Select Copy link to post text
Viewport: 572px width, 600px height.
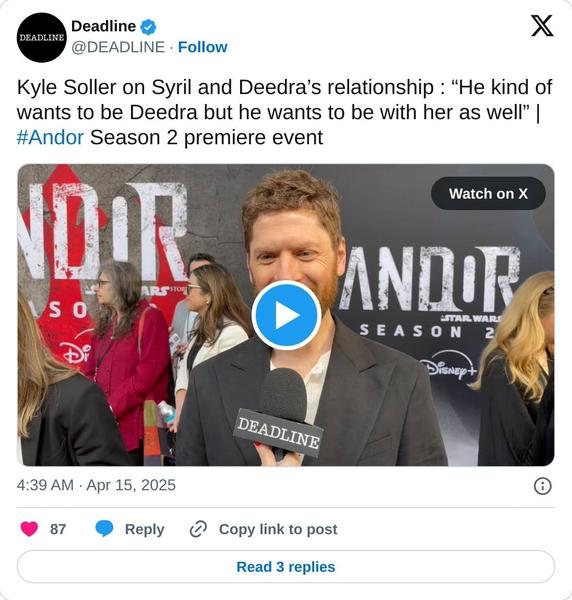(278, 530)
